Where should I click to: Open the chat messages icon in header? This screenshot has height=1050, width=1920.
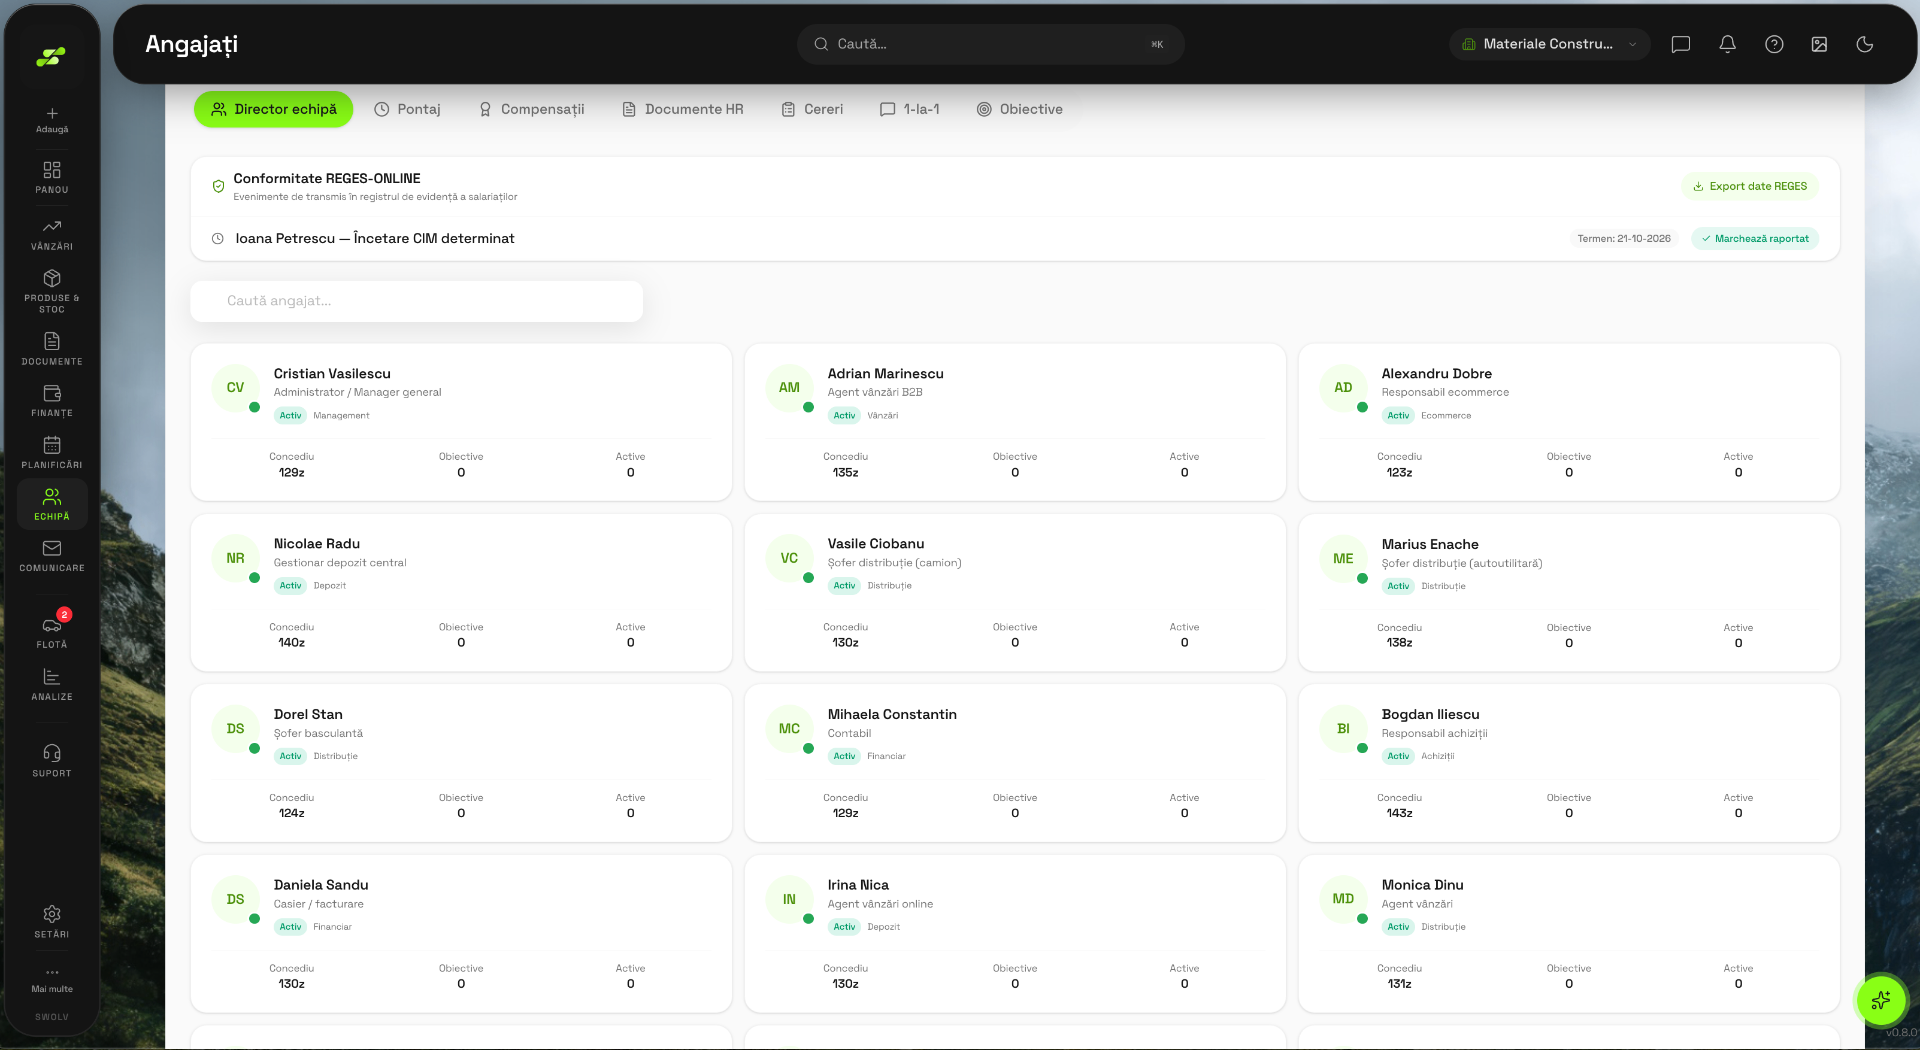tap(1681, 44)
